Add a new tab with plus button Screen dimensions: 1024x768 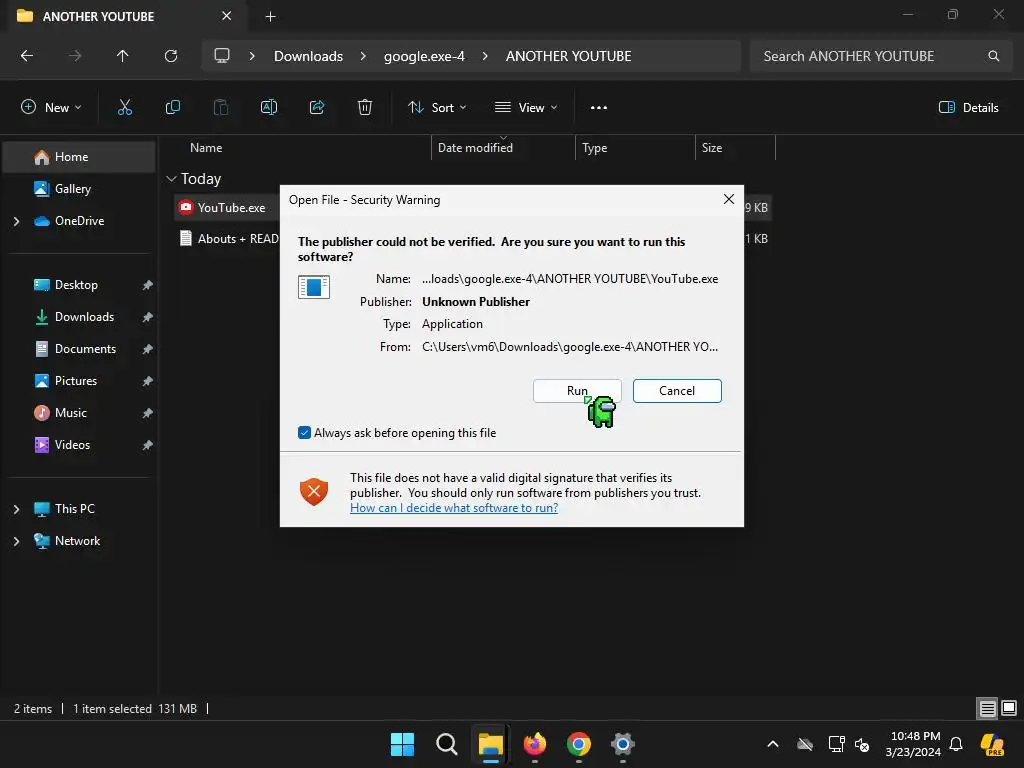pyautogui.click(x=270, y=16)
